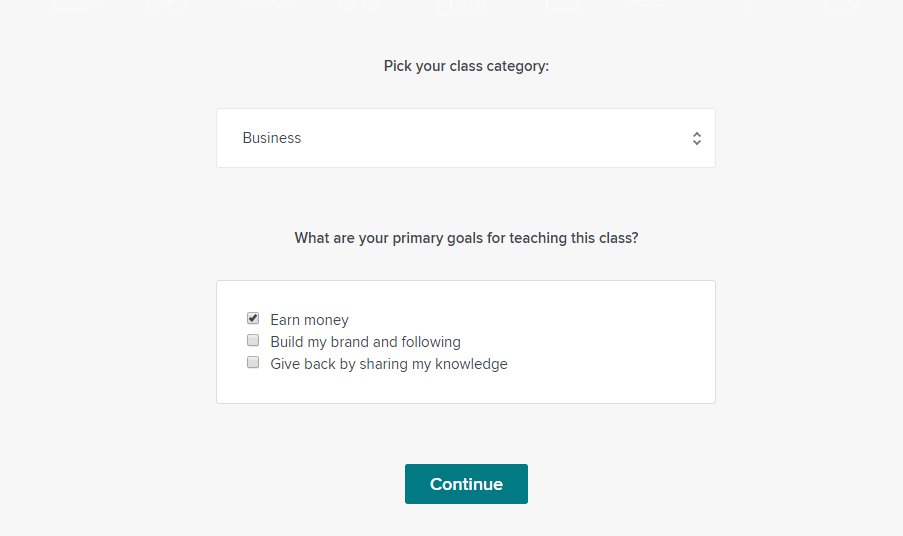Screen dimensions: 903x536
Task: Click the "Build my brand and following" label
Action: pyautogui.click(x=365, y=342)
